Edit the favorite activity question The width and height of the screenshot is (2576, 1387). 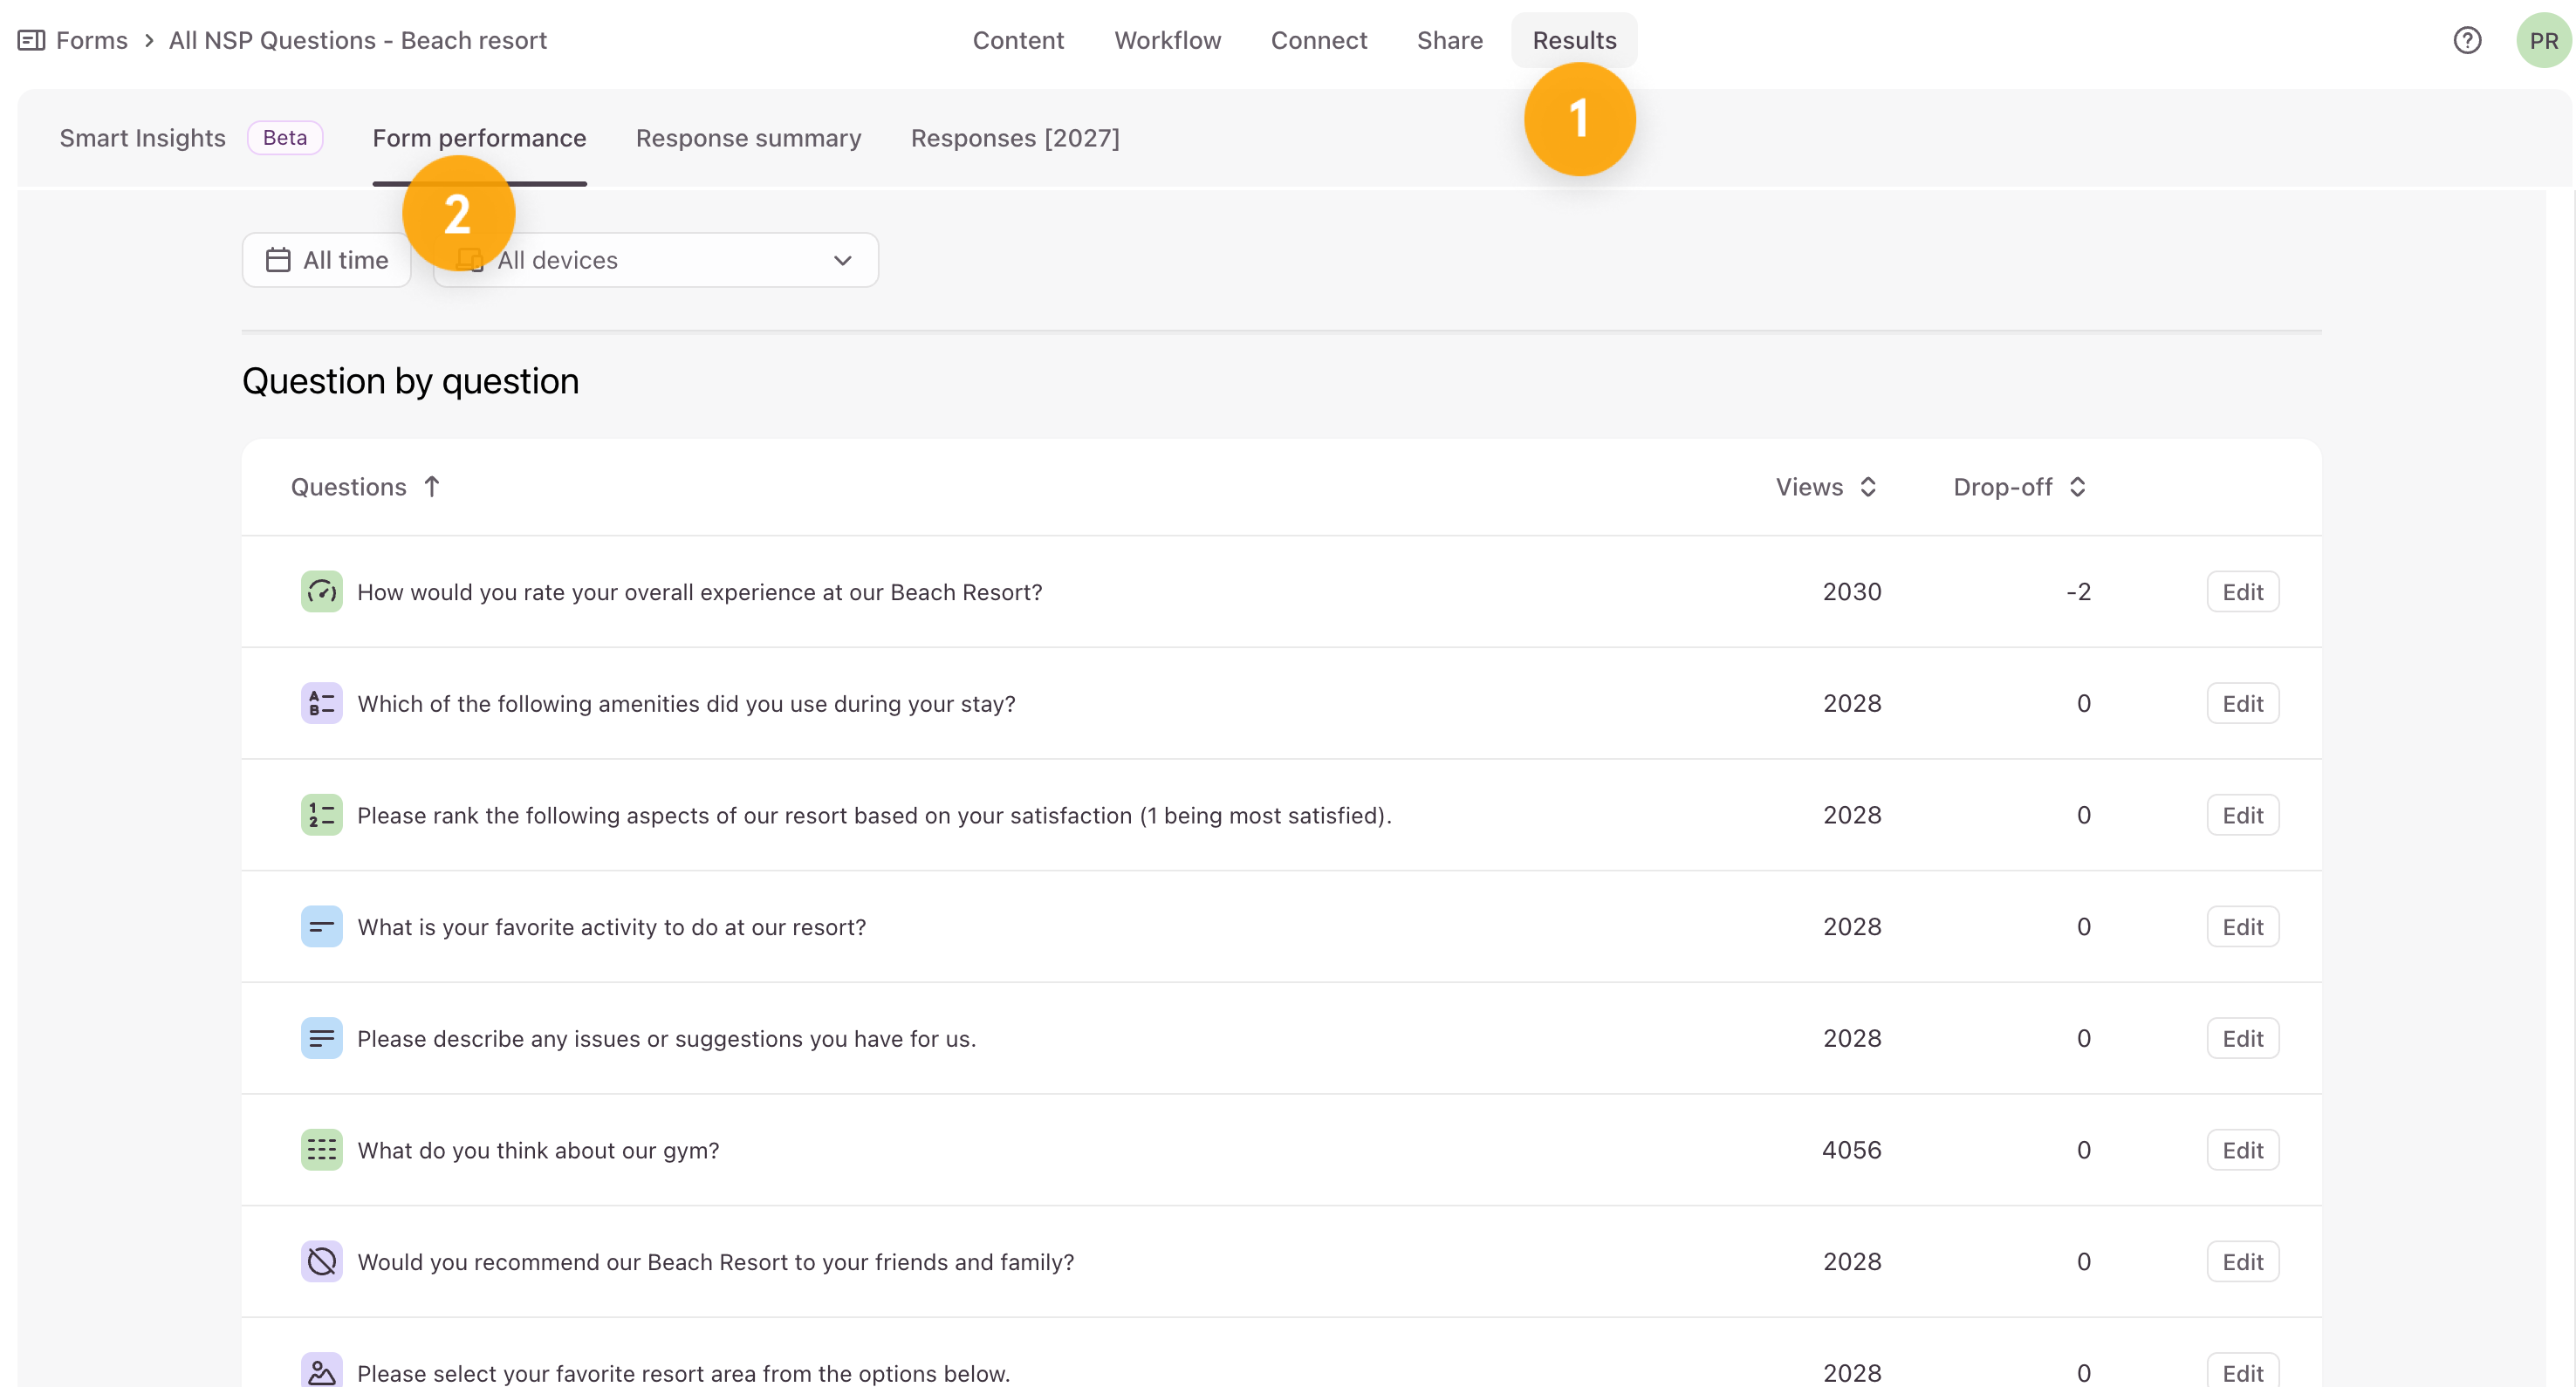(x=2243, y=927)
